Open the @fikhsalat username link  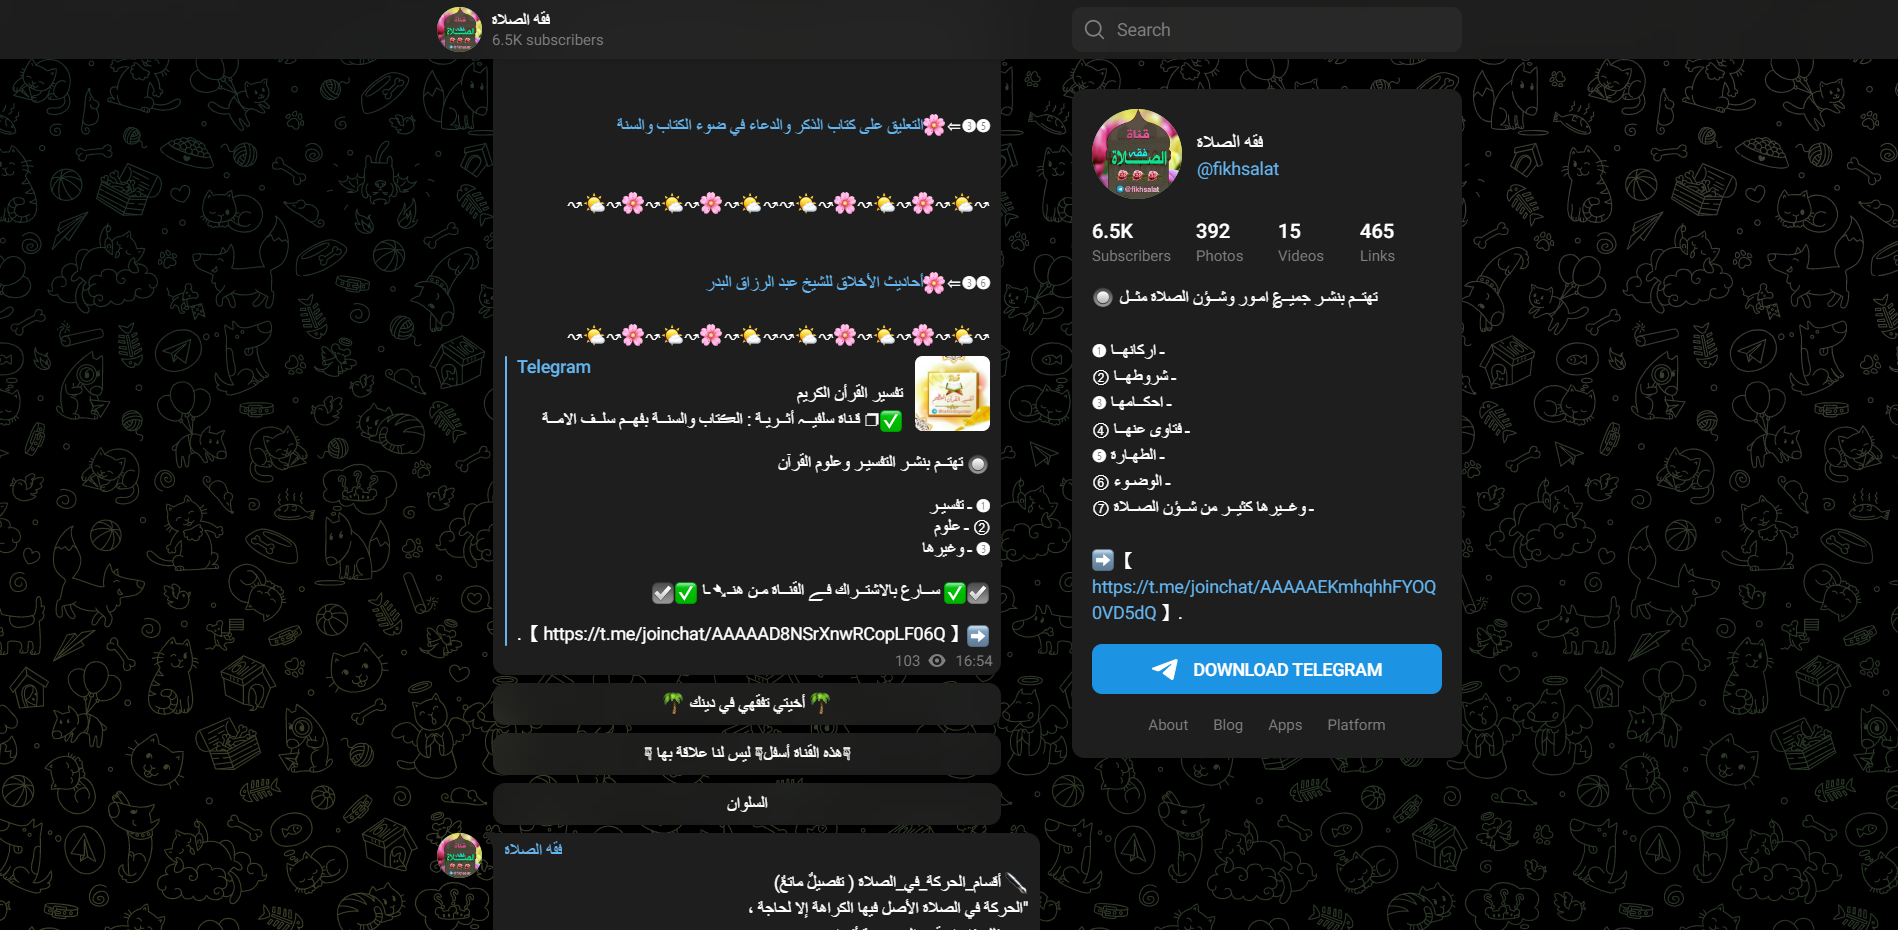(x=1238, y=169)
